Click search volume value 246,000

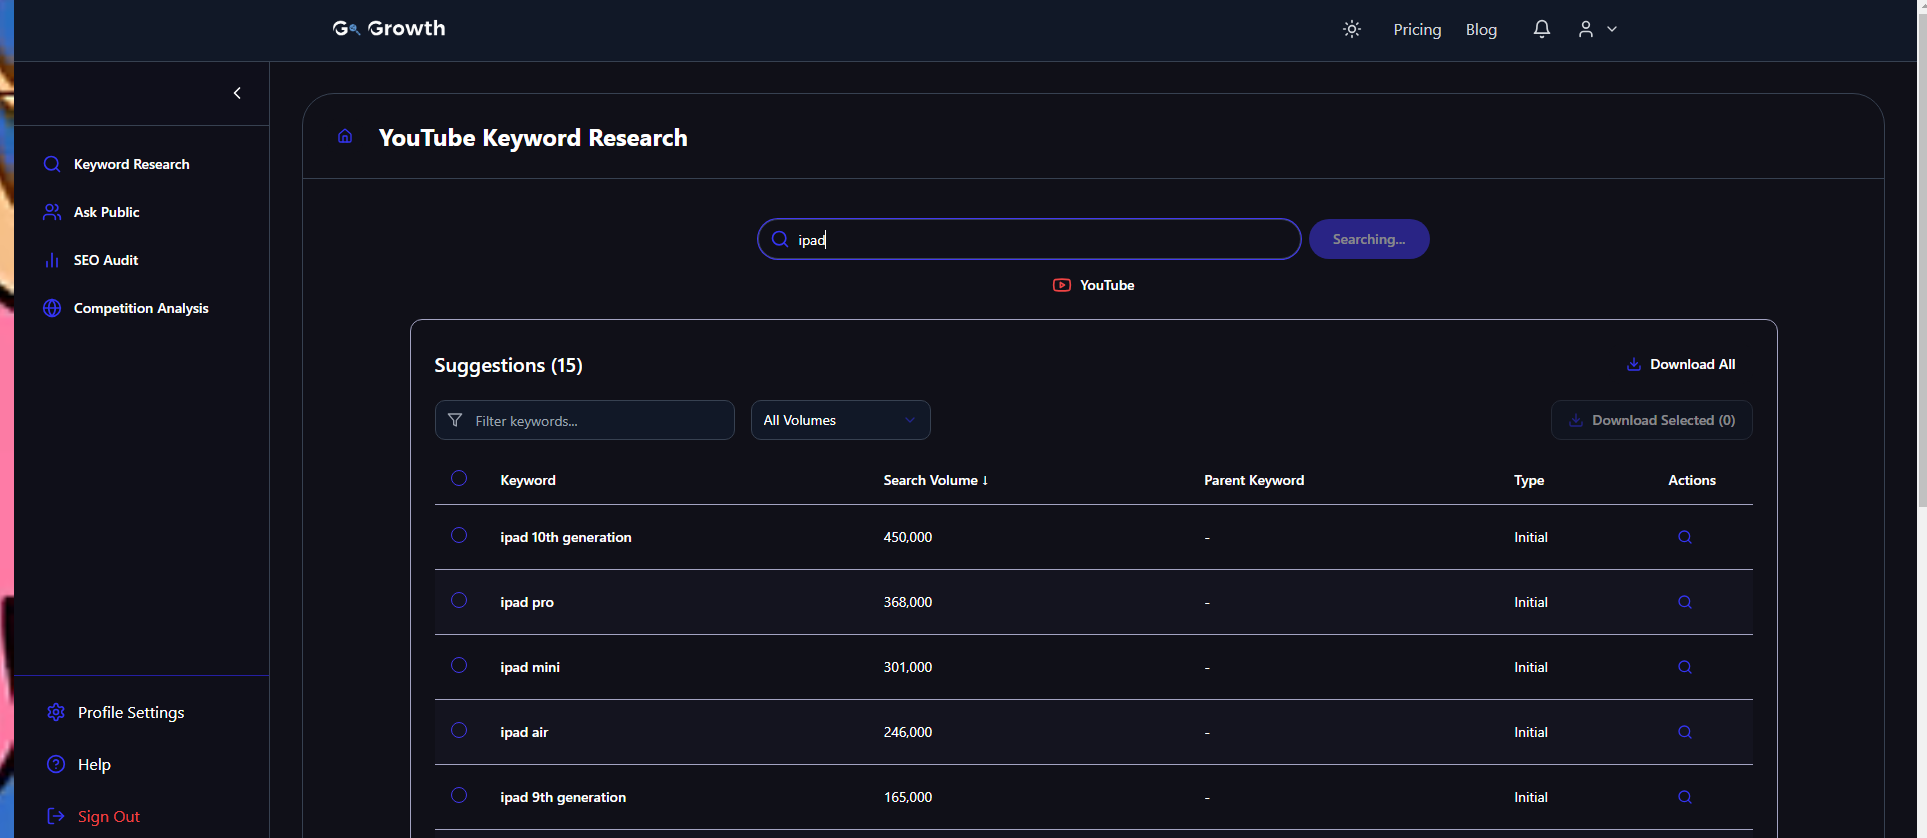[908, 732]
